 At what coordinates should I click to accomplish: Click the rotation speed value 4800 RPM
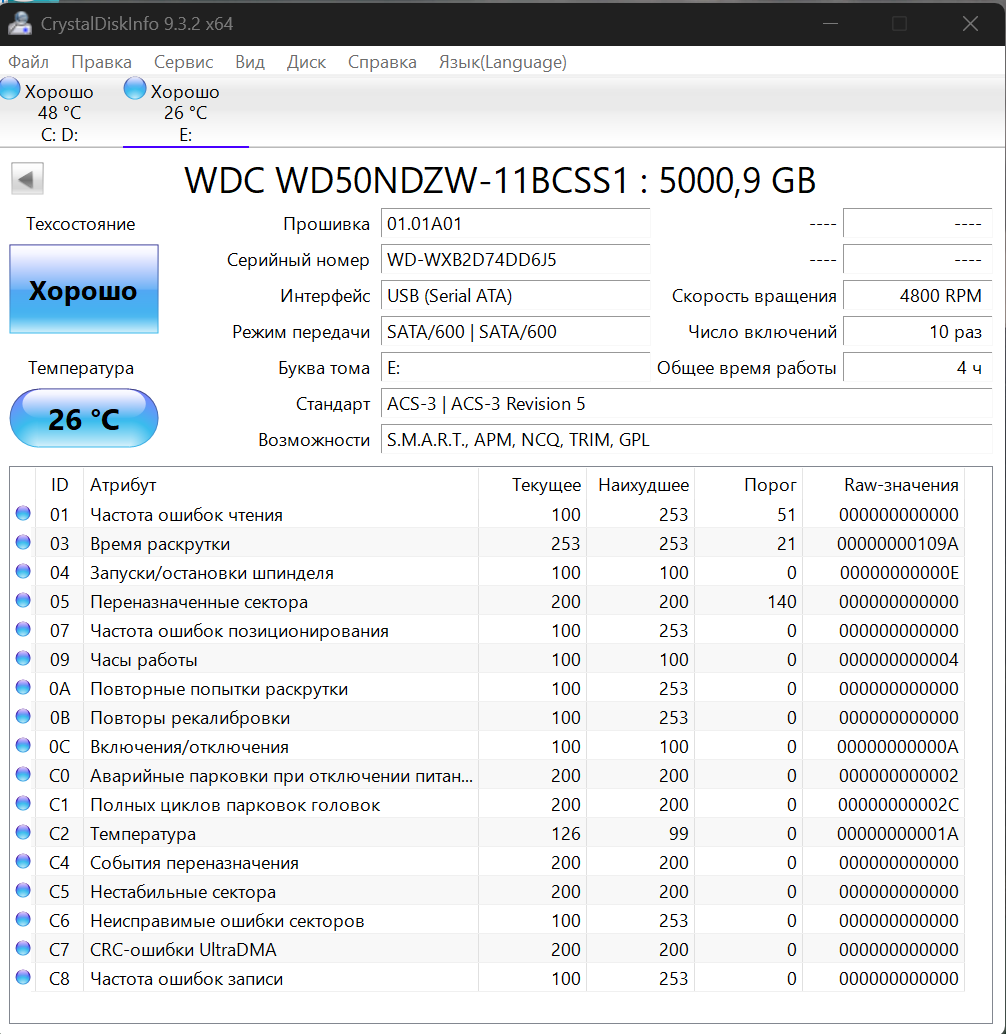(x=918, y=295)
